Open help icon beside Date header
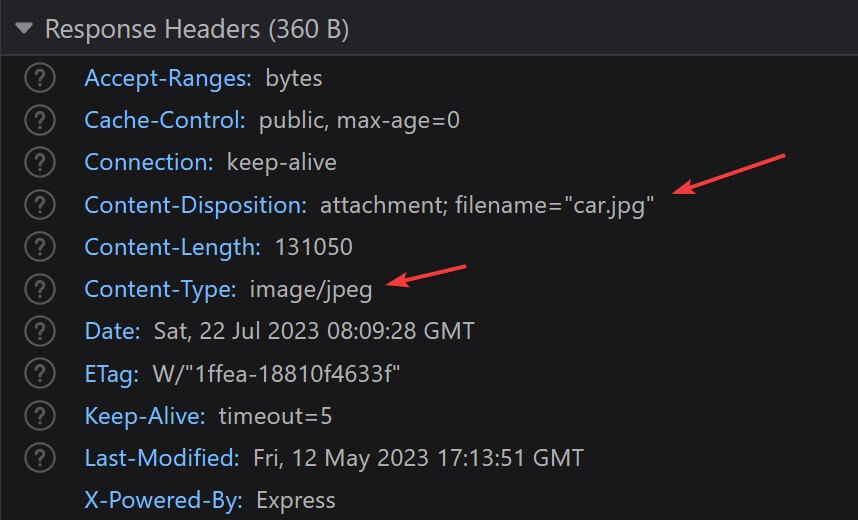 [40, 331]
